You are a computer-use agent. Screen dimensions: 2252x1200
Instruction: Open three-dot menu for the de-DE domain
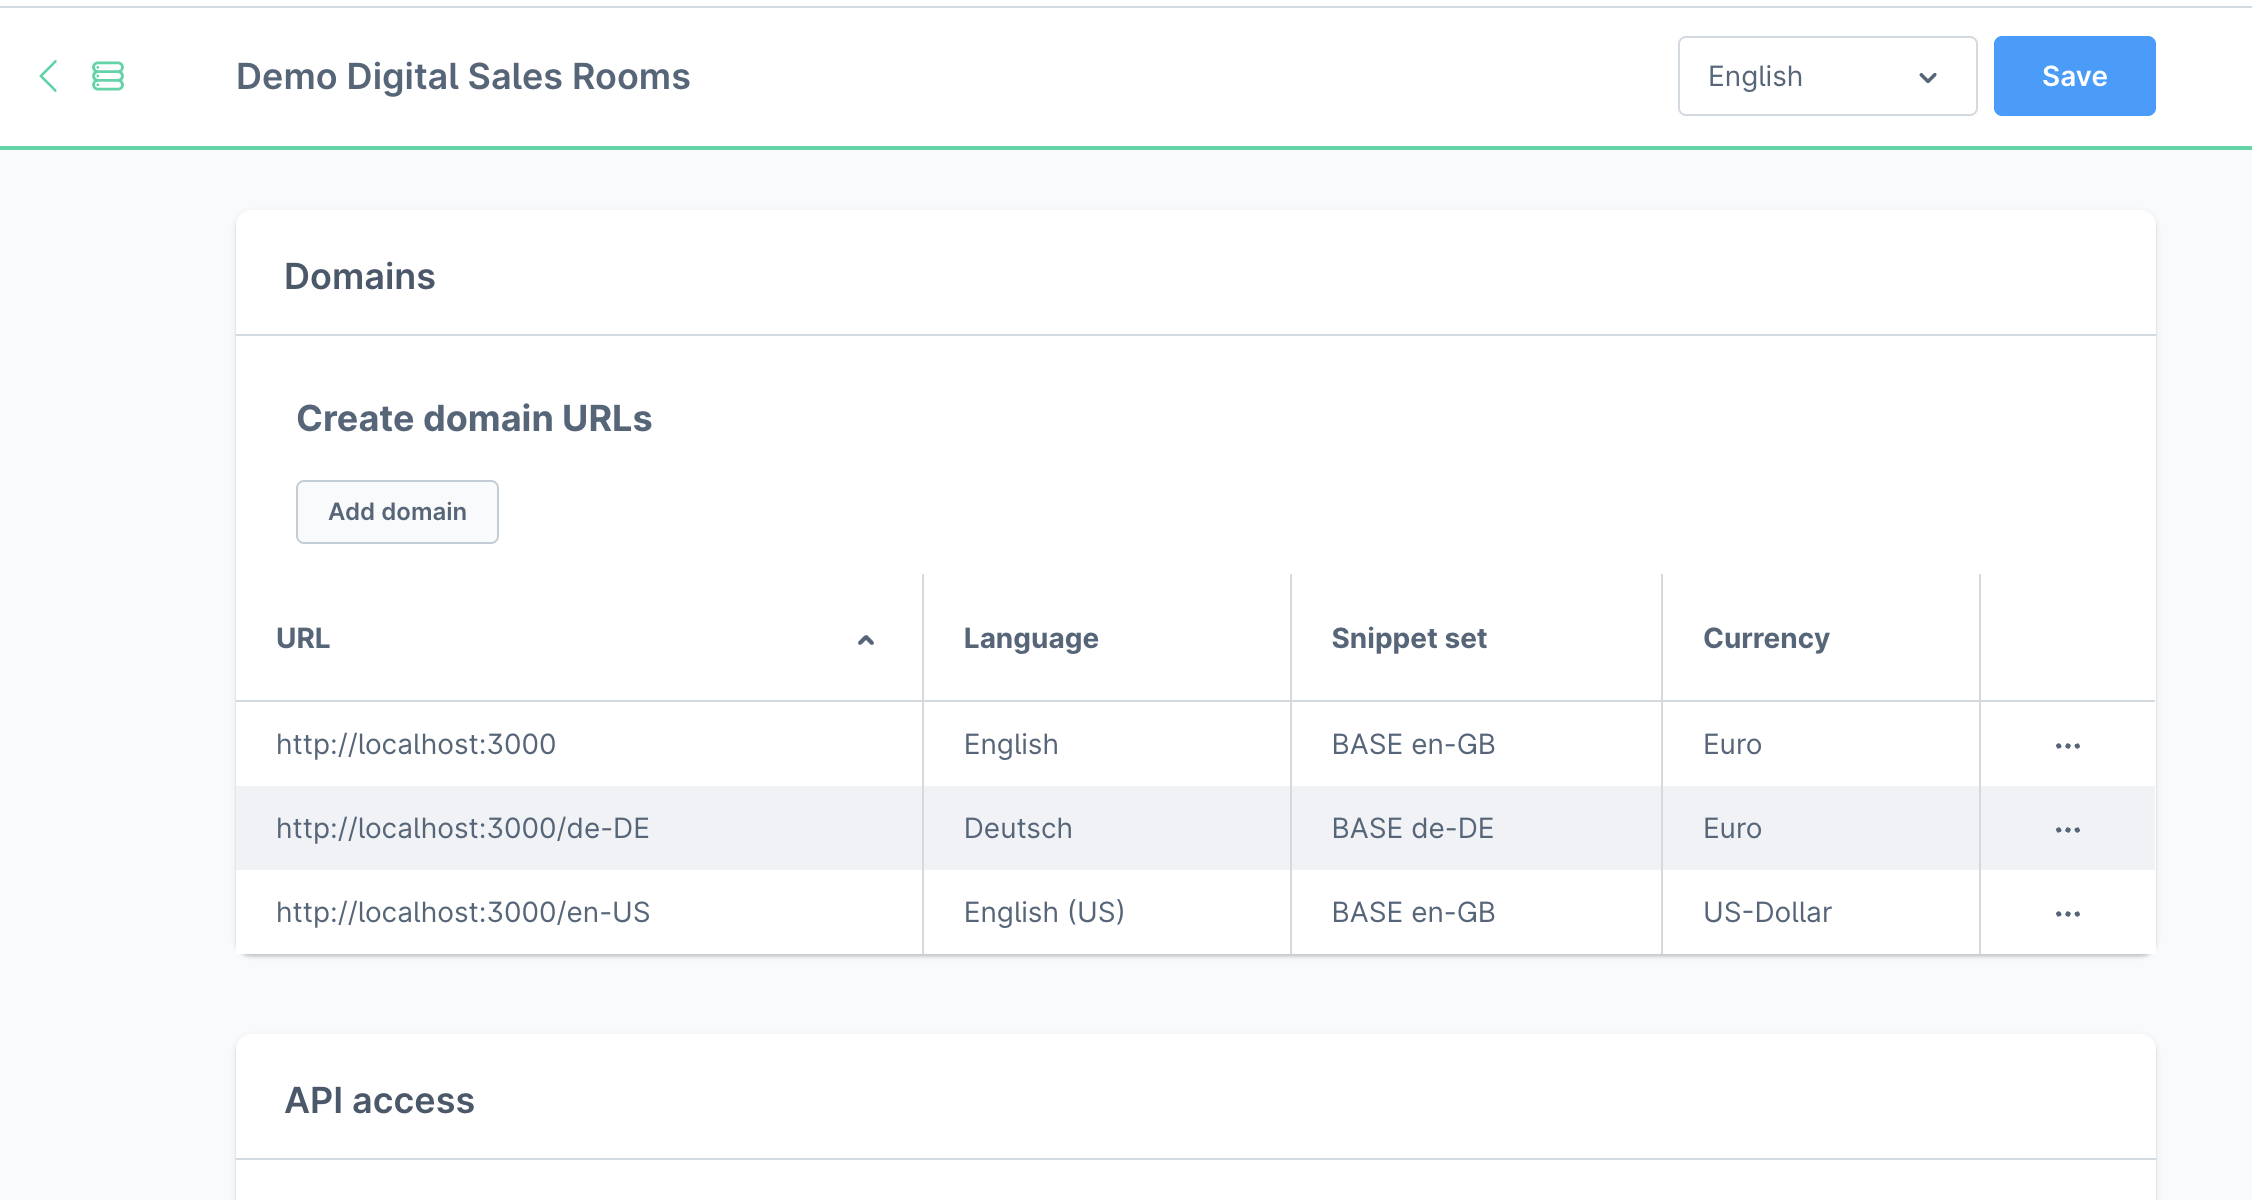coord(2067,830)
